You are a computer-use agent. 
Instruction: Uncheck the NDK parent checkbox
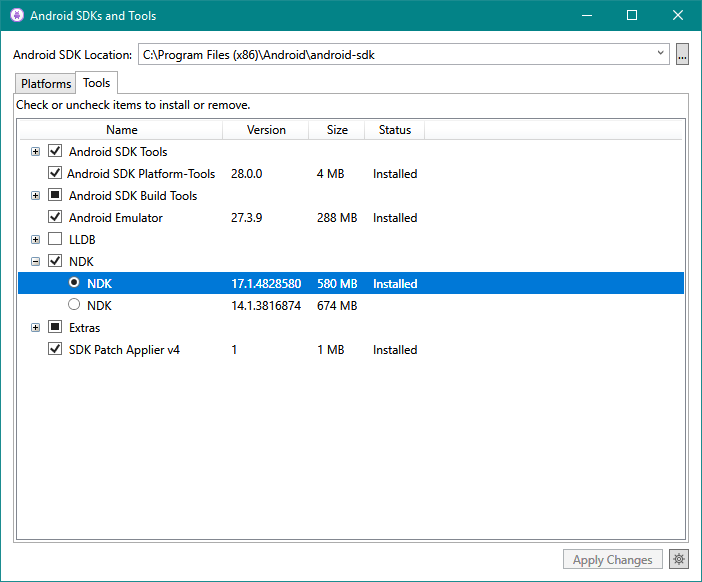point(55,261)
